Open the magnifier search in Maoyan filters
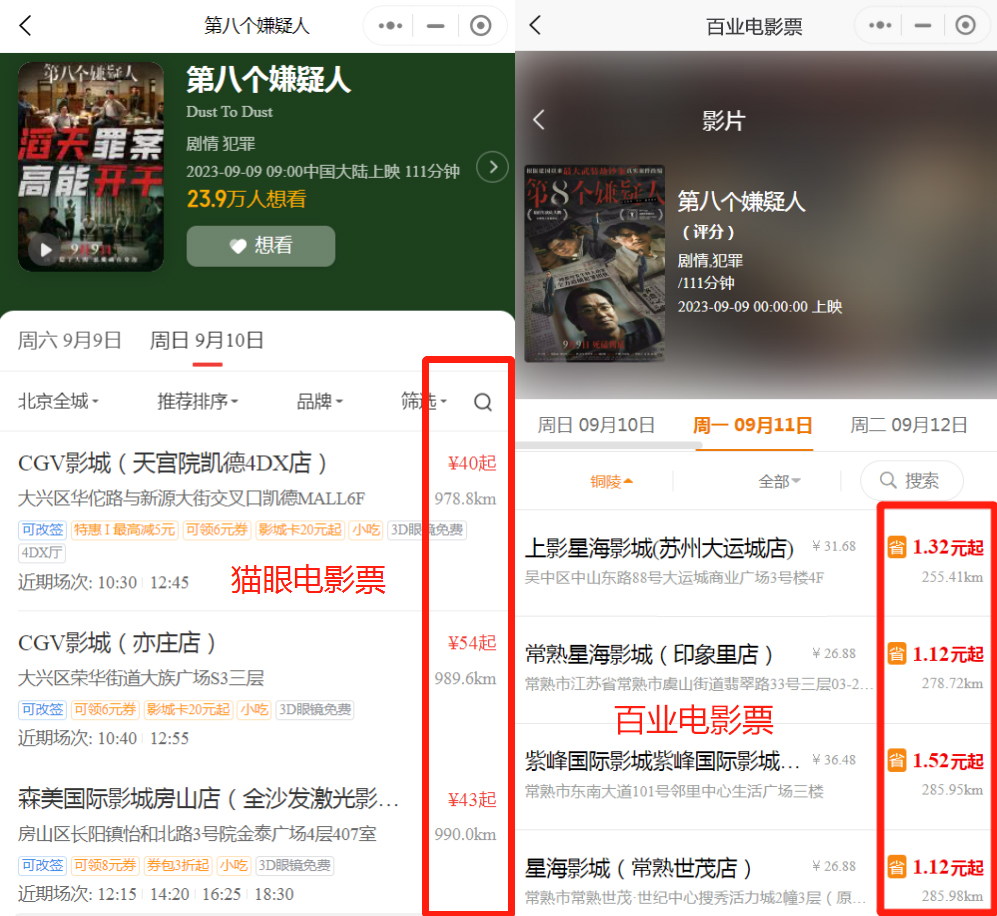Screen dimensions: 997x916 (483, 402)
